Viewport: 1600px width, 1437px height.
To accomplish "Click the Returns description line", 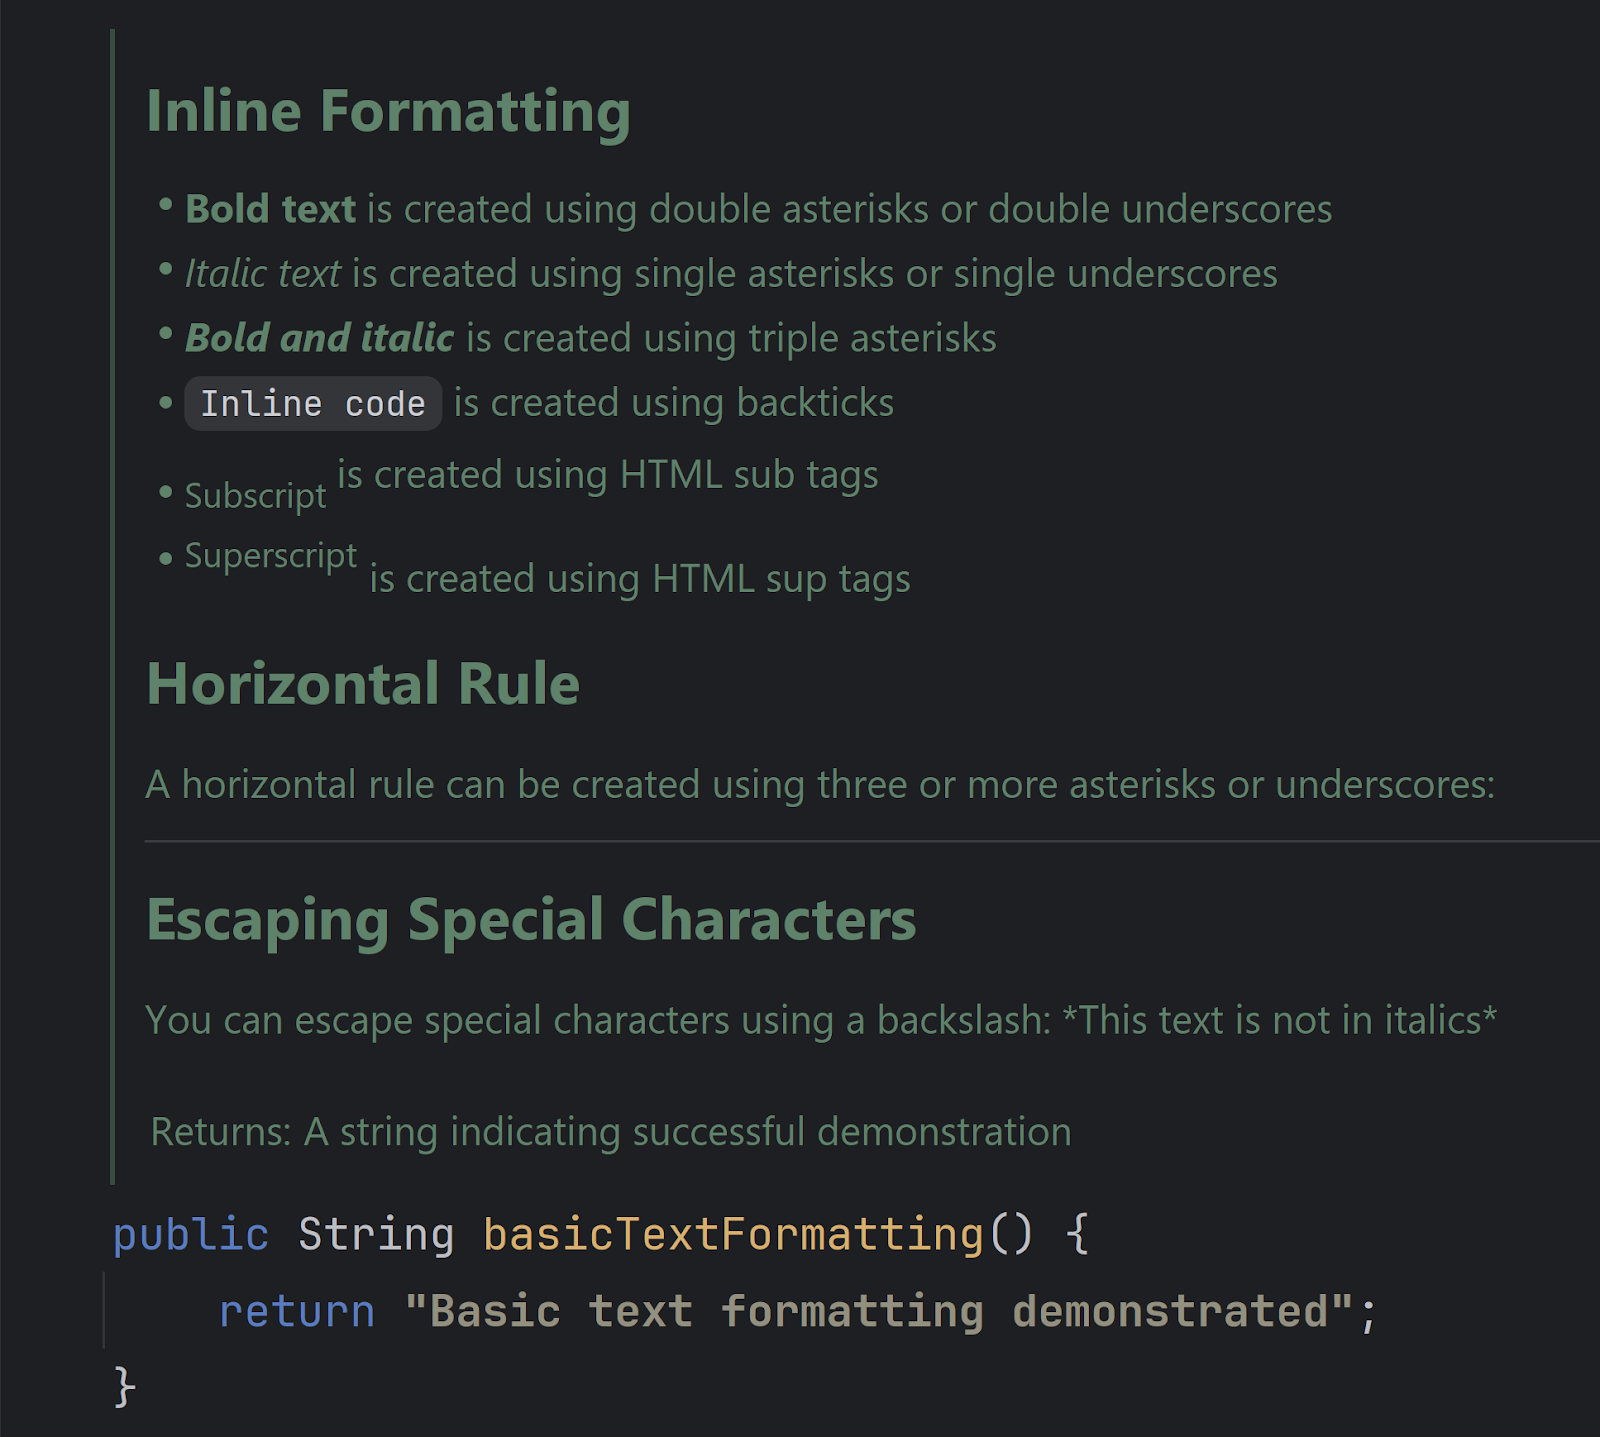I will [611, 1132].
